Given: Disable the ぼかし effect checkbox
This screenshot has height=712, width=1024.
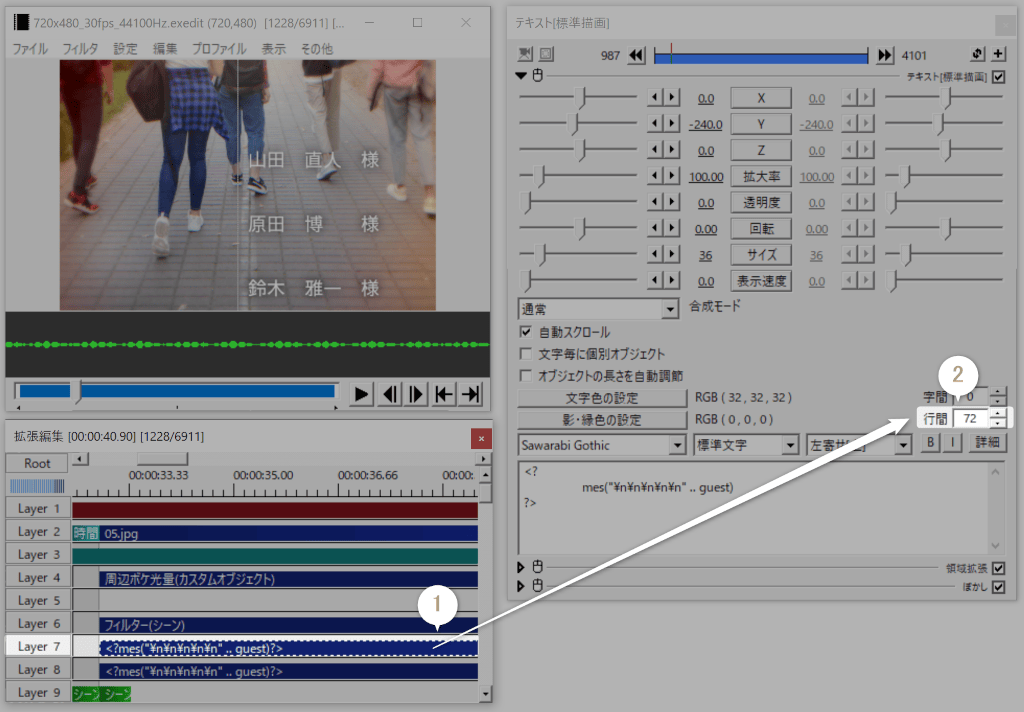Looking at the screenshot, I should pos(998,586).
